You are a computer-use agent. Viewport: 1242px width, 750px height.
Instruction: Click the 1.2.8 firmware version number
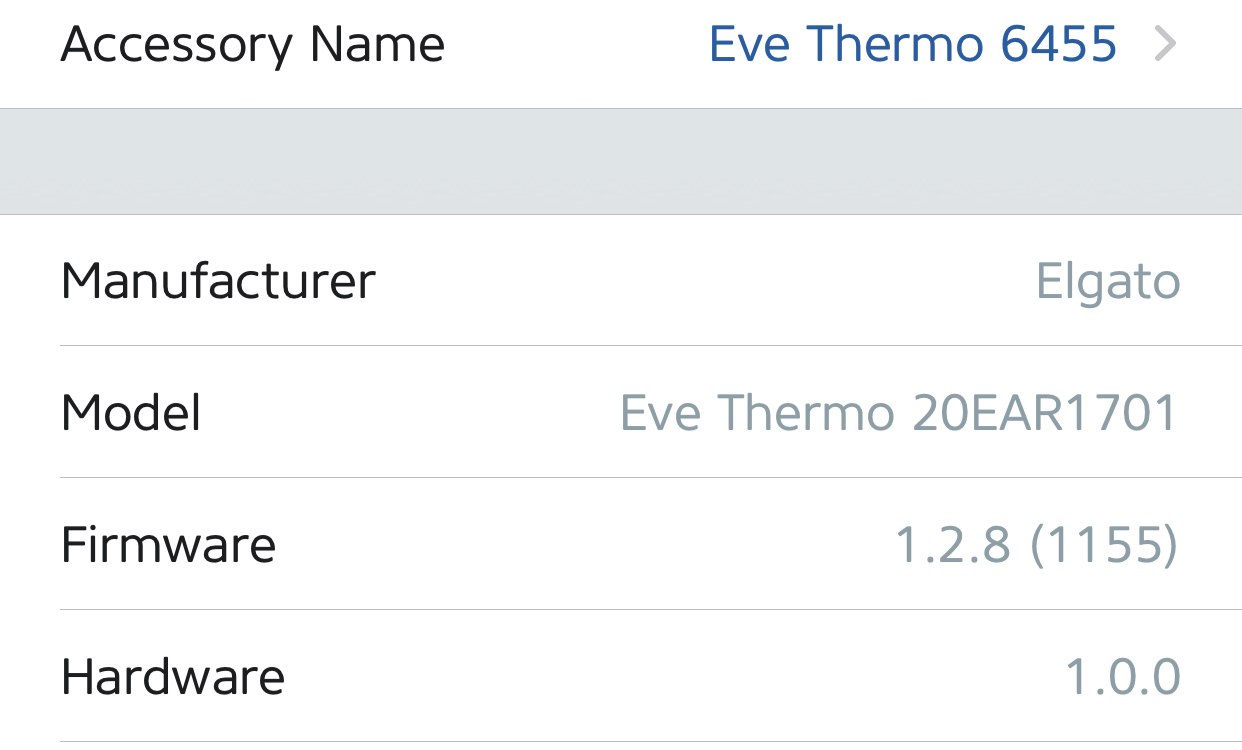click(954, 545)
